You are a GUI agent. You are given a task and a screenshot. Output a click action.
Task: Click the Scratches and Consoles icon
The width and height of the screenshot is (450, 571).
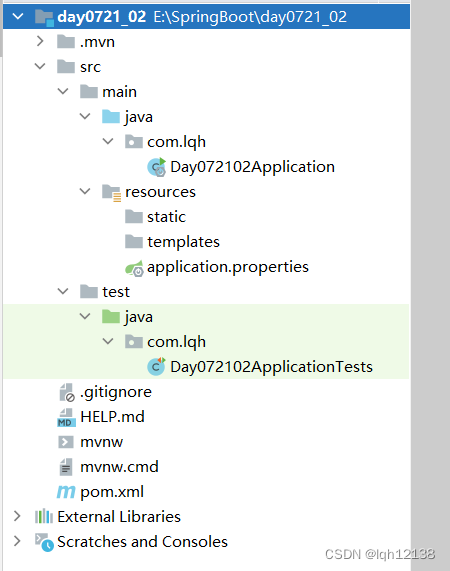[44, 542]
